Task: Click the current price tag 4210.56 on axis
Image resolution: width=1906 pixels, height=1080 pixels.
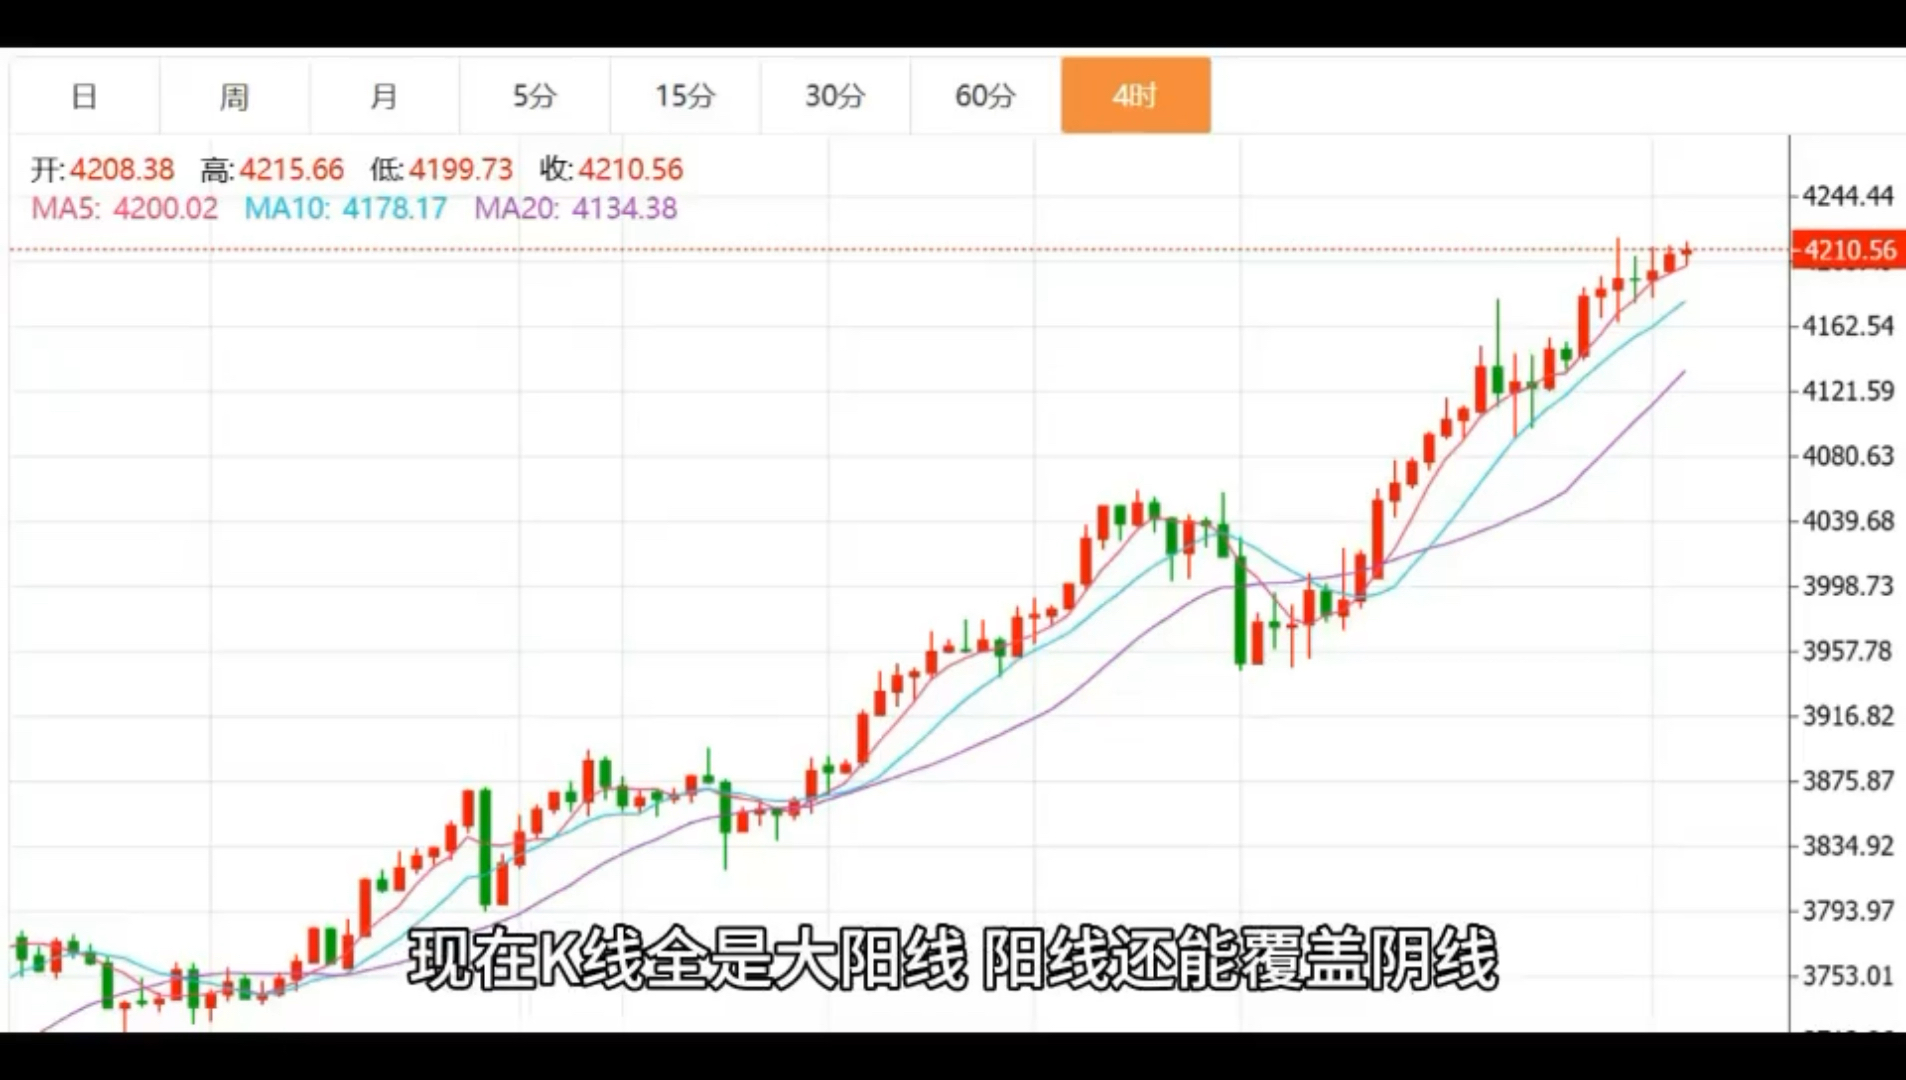Action: click(1849, 250)
